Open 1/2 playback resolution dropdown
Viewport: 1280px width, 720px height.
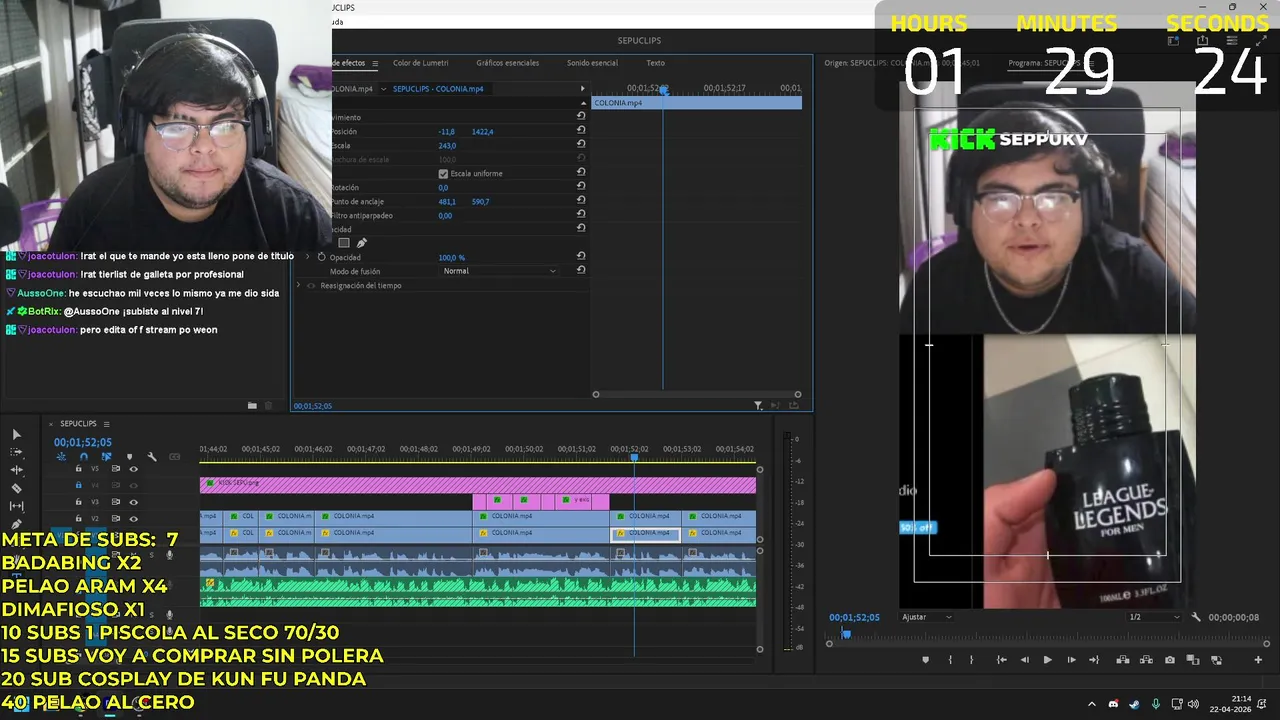tap(1154, 617)
